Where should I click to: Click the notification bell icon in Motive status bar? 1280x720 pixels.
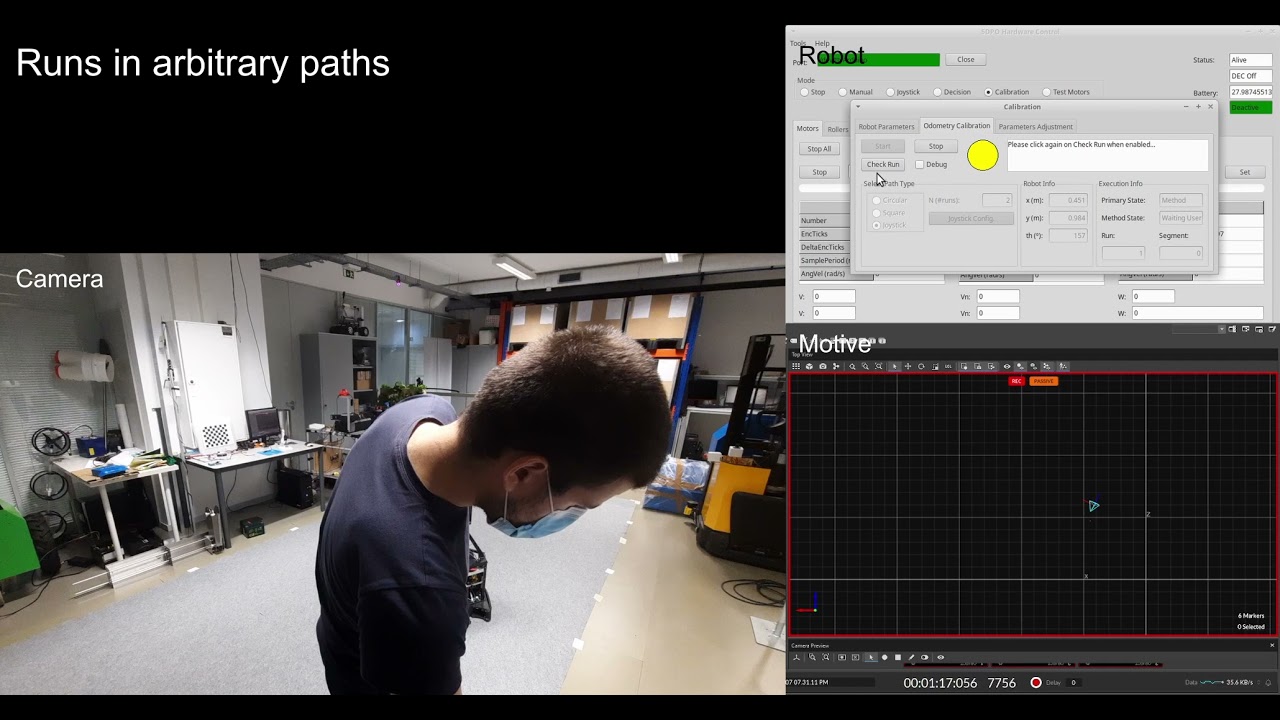pos(1268,682)
